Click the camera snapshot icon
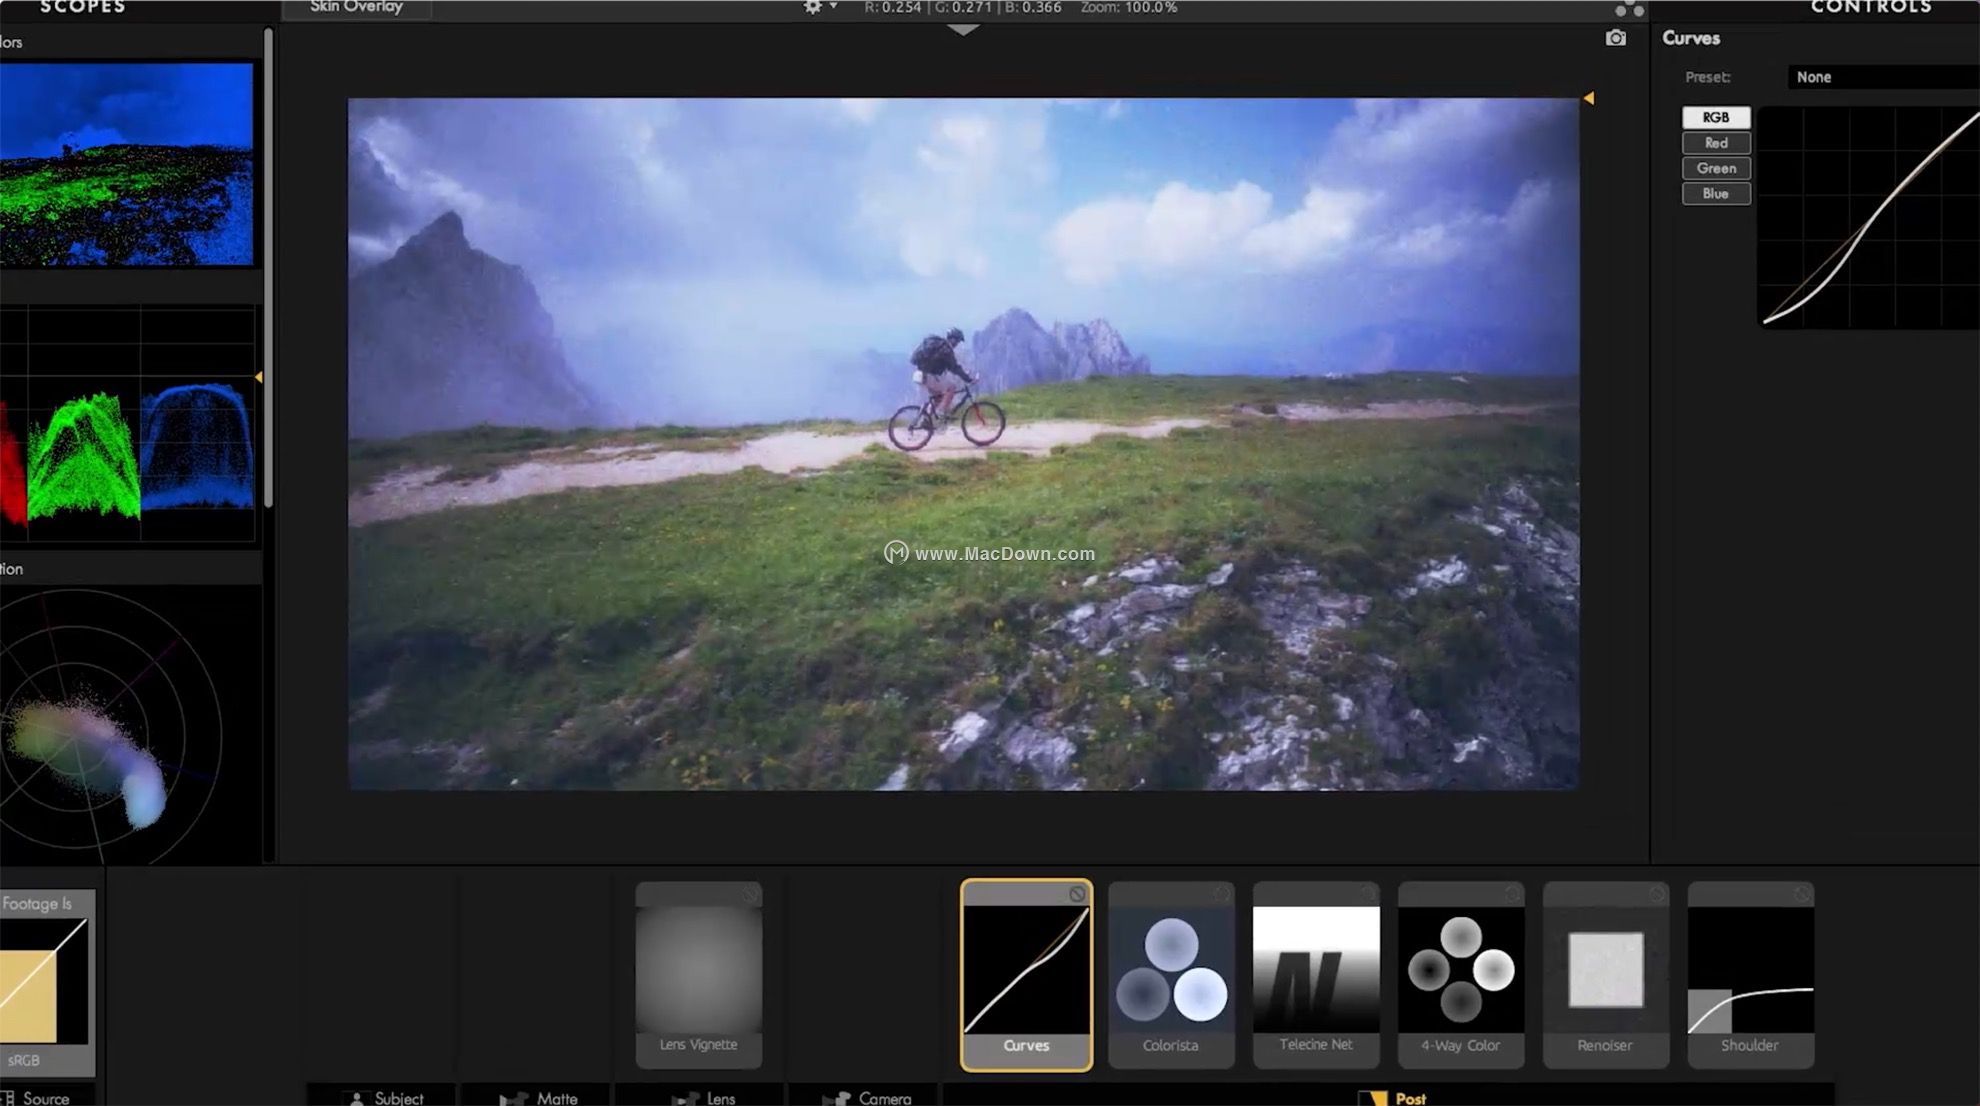 pos(1615,38)
